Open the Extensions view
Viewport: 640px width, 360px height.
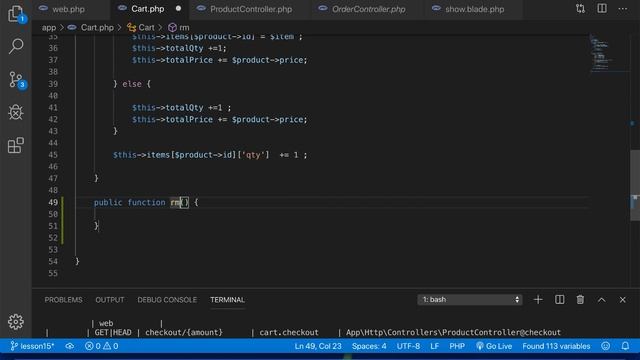pos(16,145)
